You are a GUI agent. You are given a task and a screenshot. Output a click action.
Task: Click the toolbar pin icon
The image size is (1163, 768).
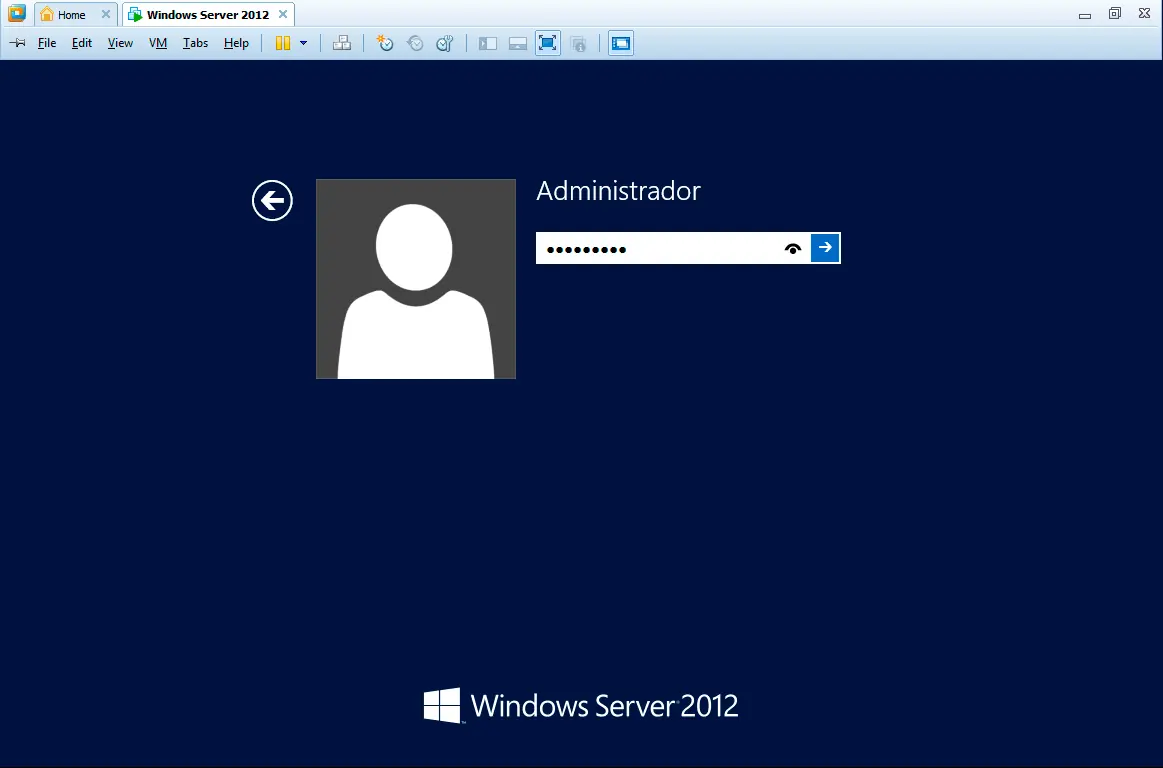click(18, 43)
